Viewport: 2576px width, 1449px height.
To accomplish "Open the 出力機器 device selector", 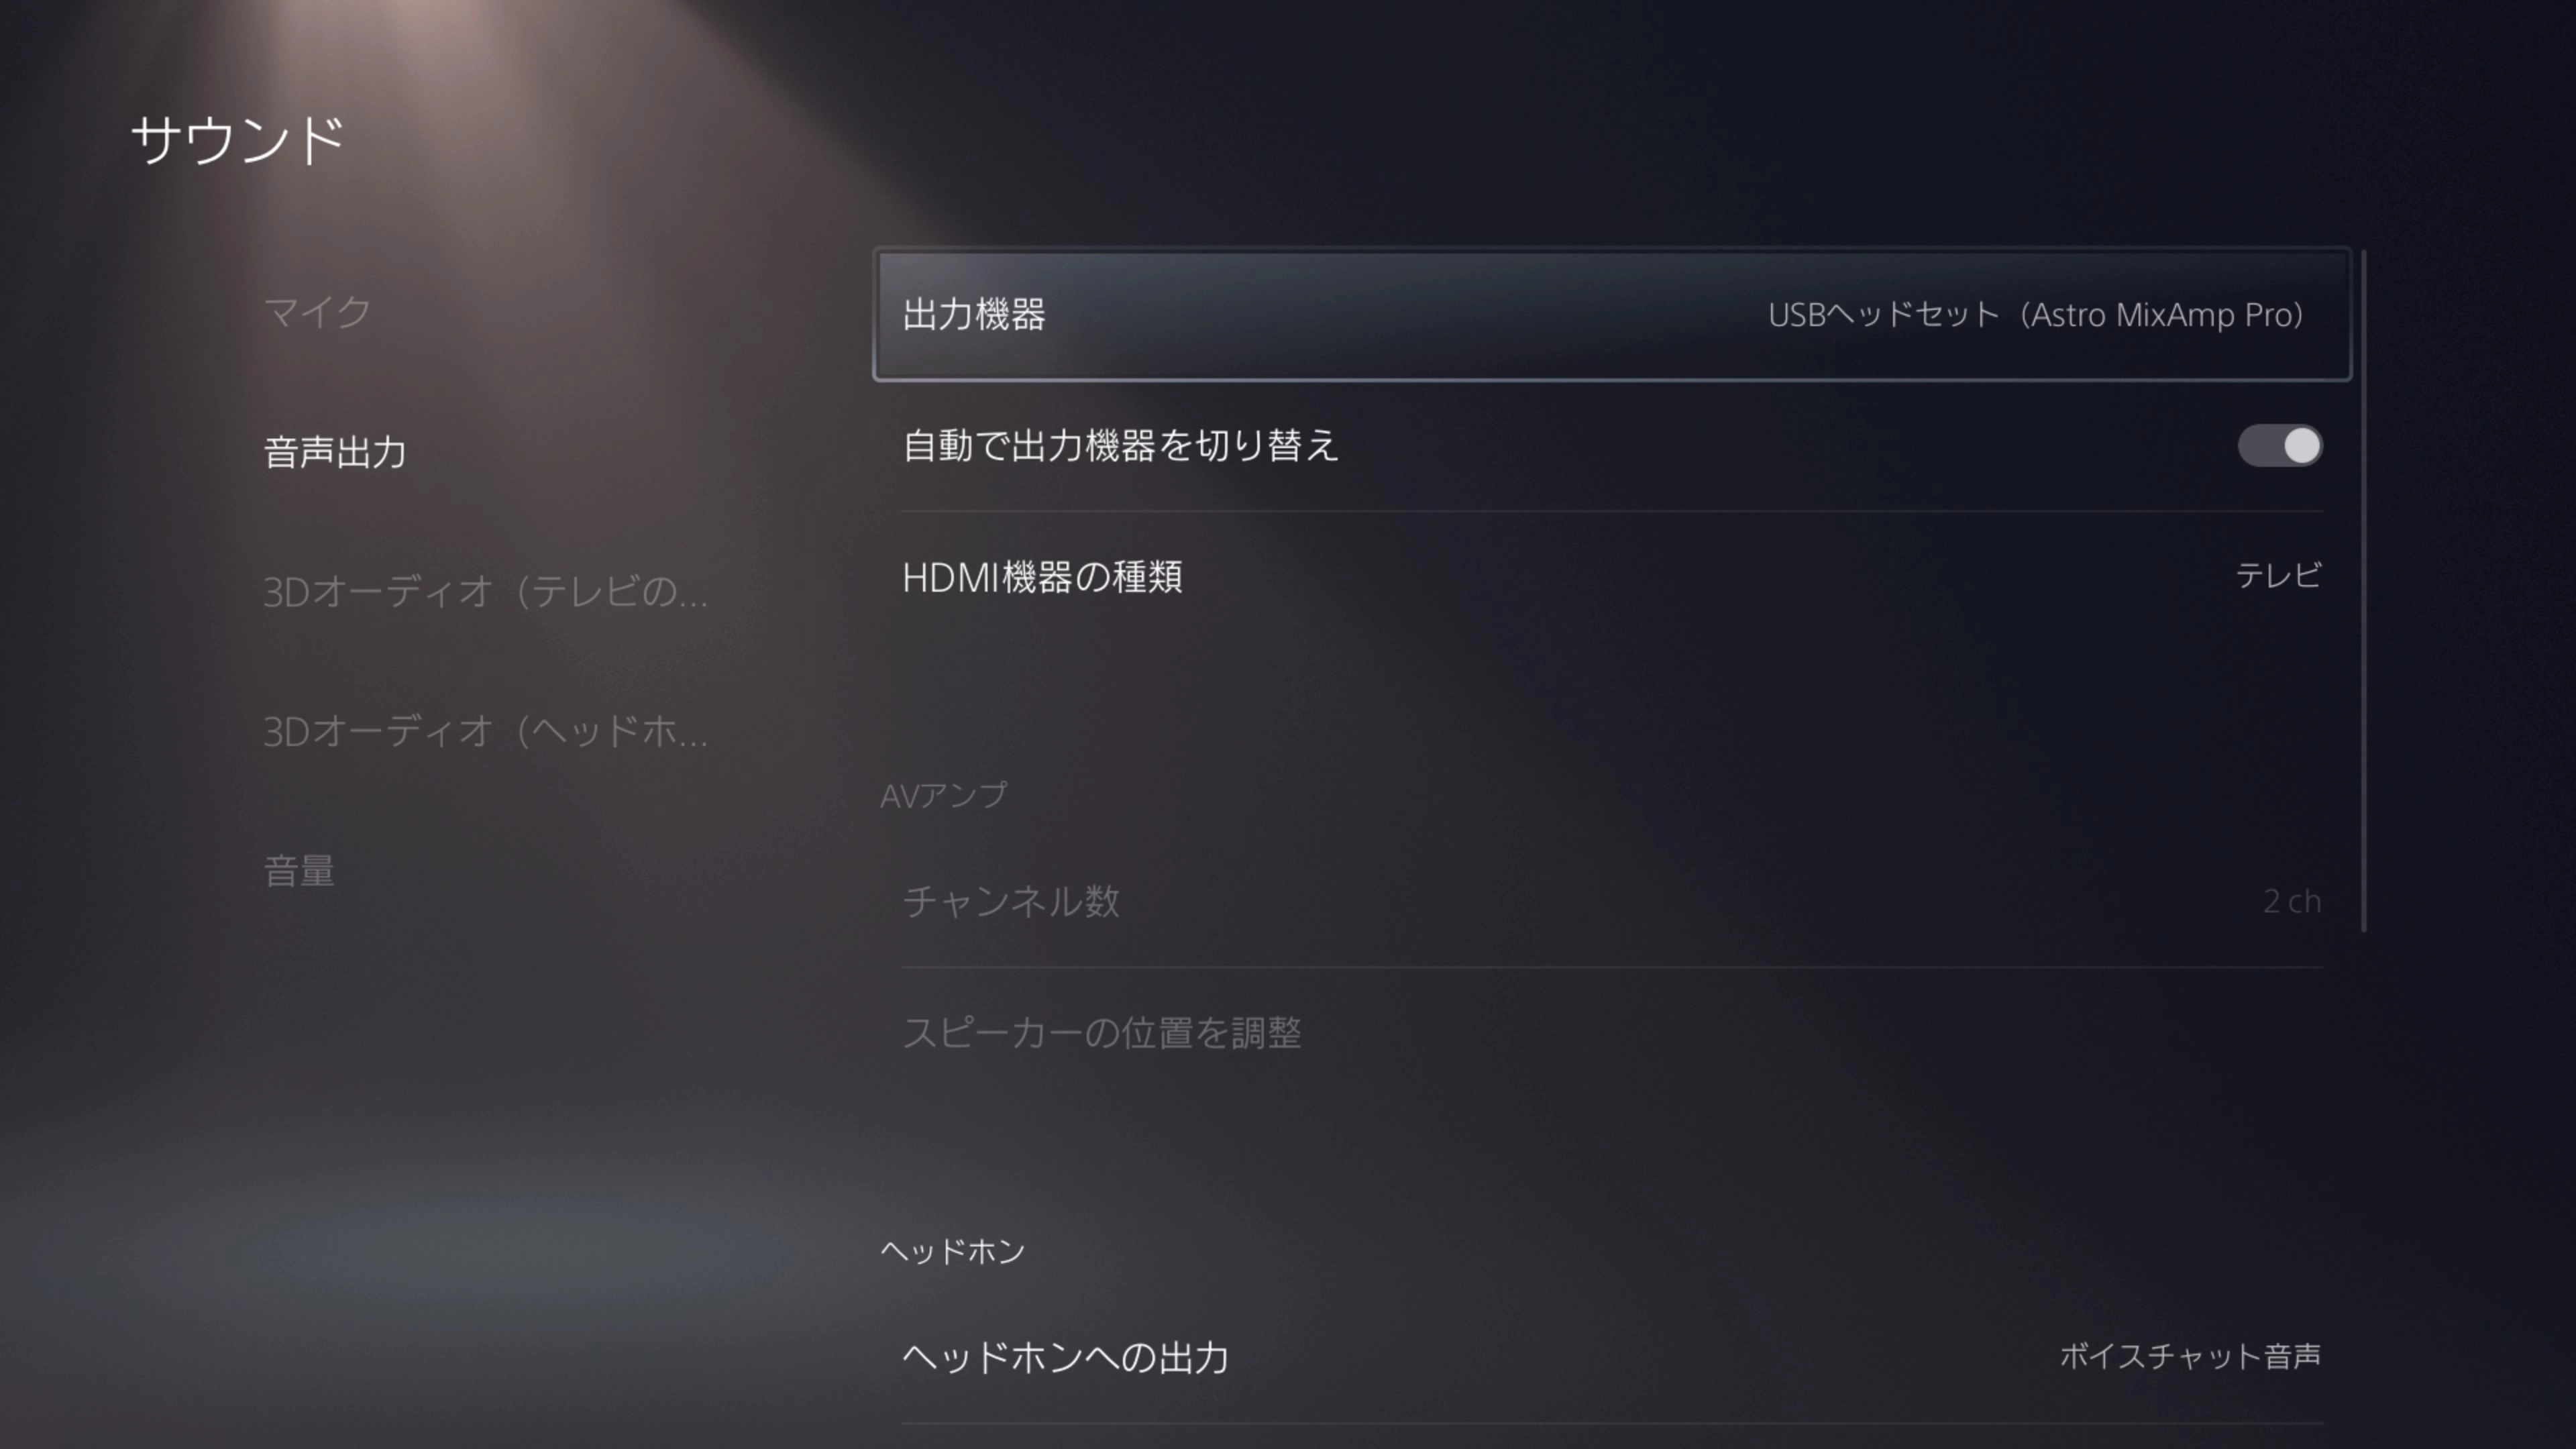I will pyautogui.click(x=1612, y=314).
